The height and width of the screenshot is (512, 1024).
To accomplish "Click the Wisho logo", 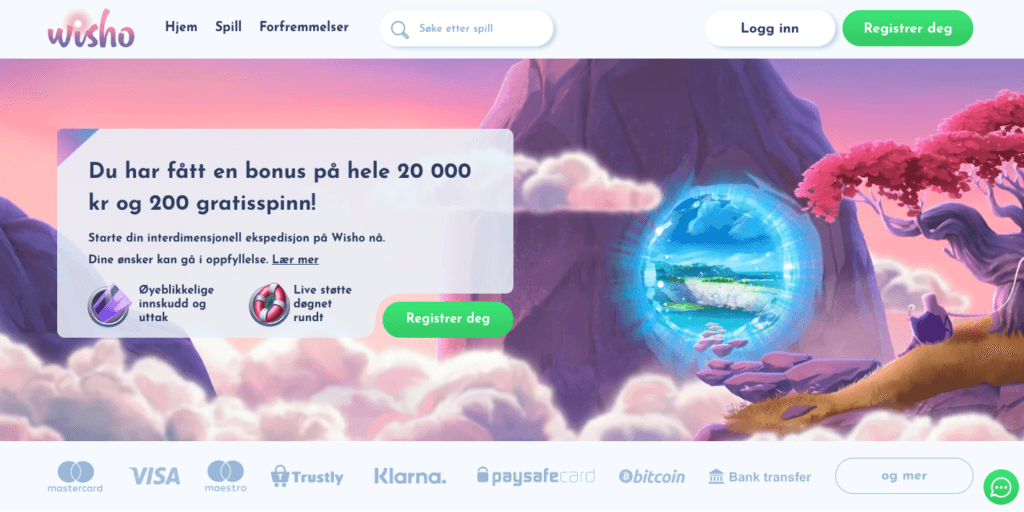I will pos(91,29).
